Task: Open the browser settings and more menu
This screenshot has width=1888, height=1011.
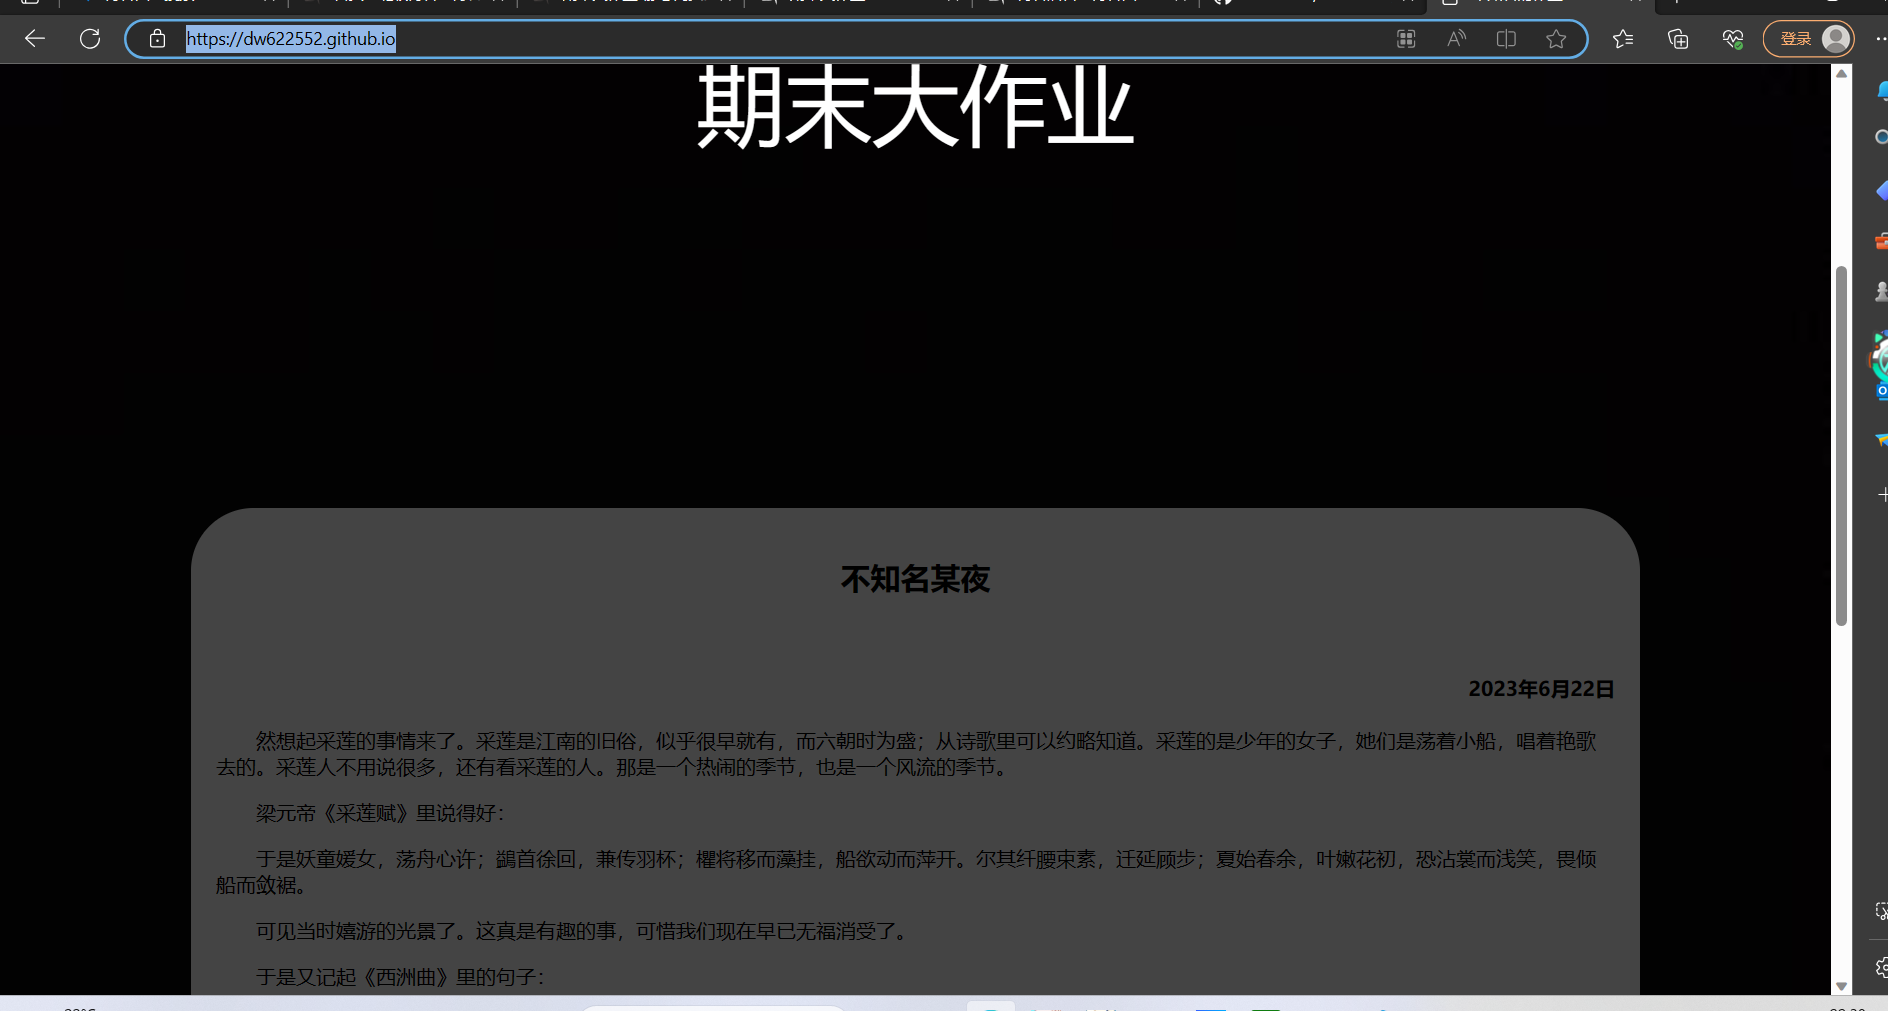Action: (x=1880, y=39)
